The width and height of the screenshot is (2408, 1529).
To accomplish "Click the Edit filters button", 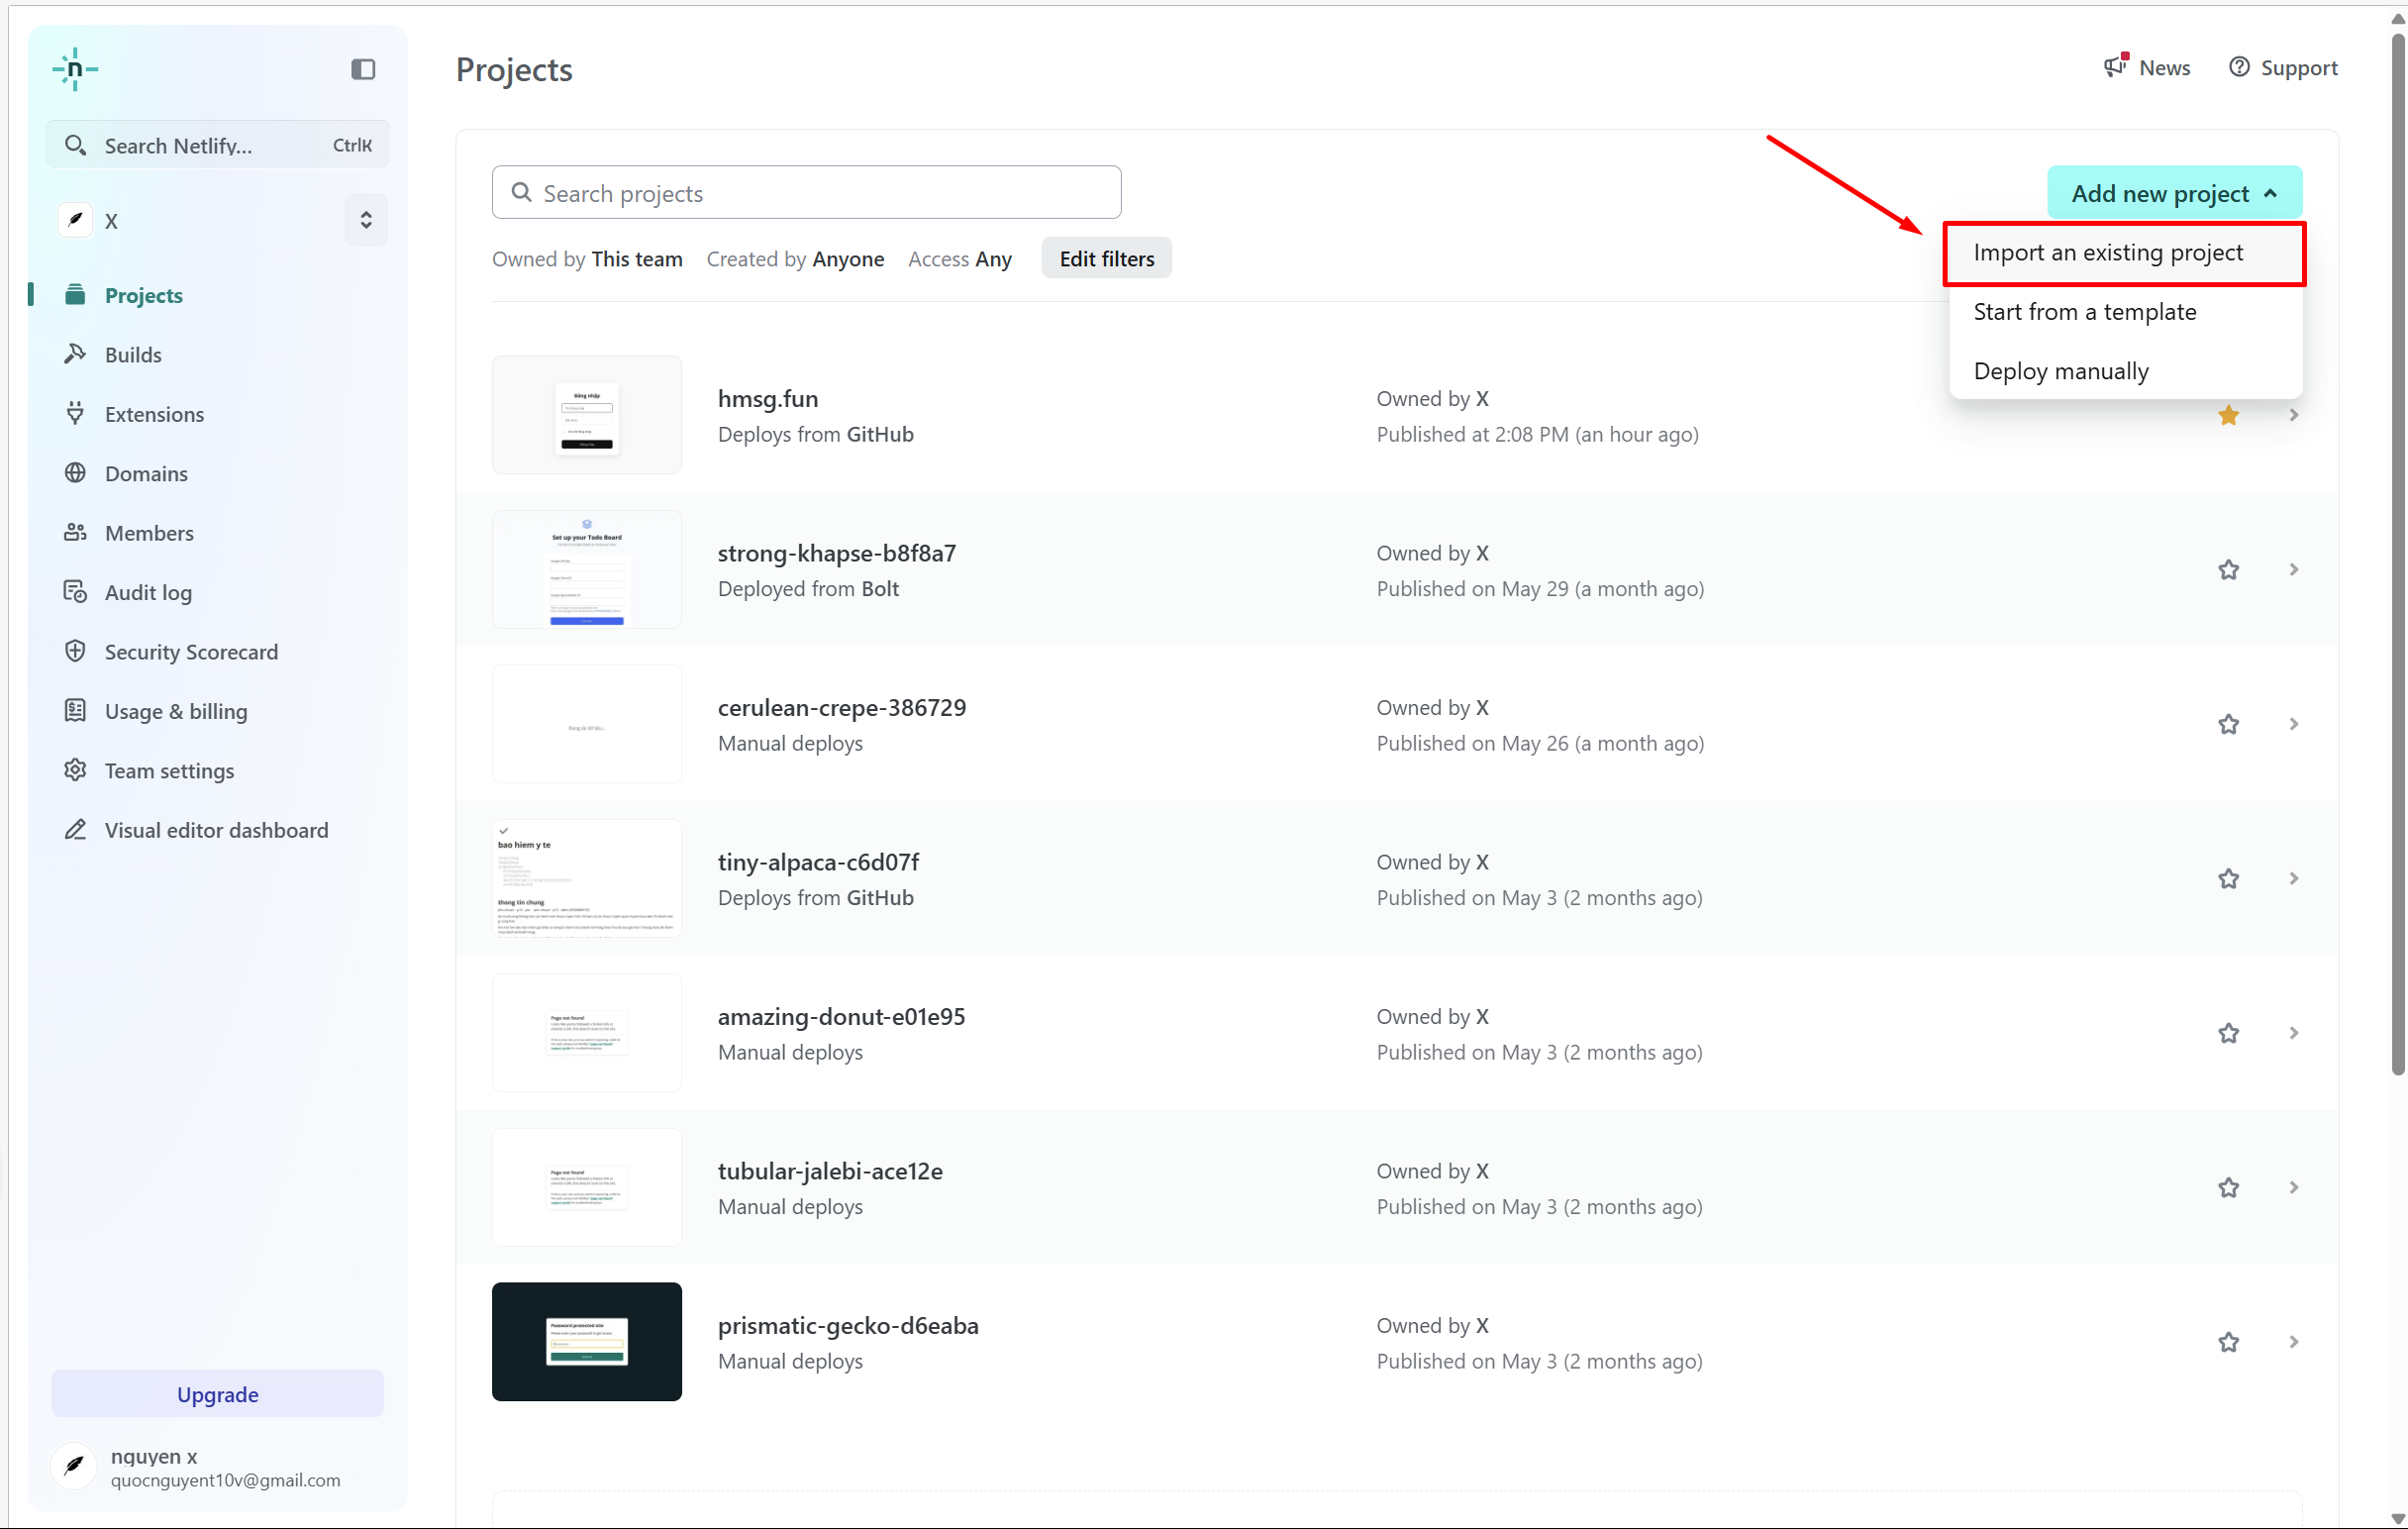I will point(1106,259).
